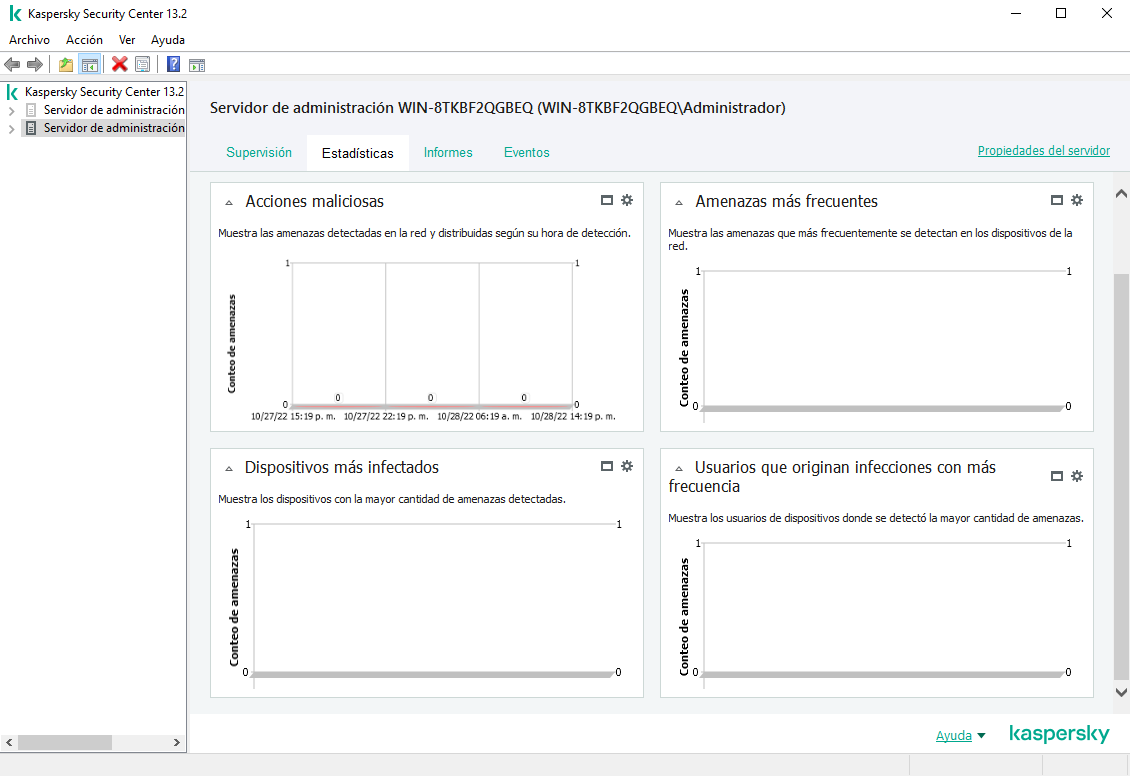Screen dimensions: 1130x776
Task: Open settings gear for Amenazas más frecuentes
Action: (1077, 200)
